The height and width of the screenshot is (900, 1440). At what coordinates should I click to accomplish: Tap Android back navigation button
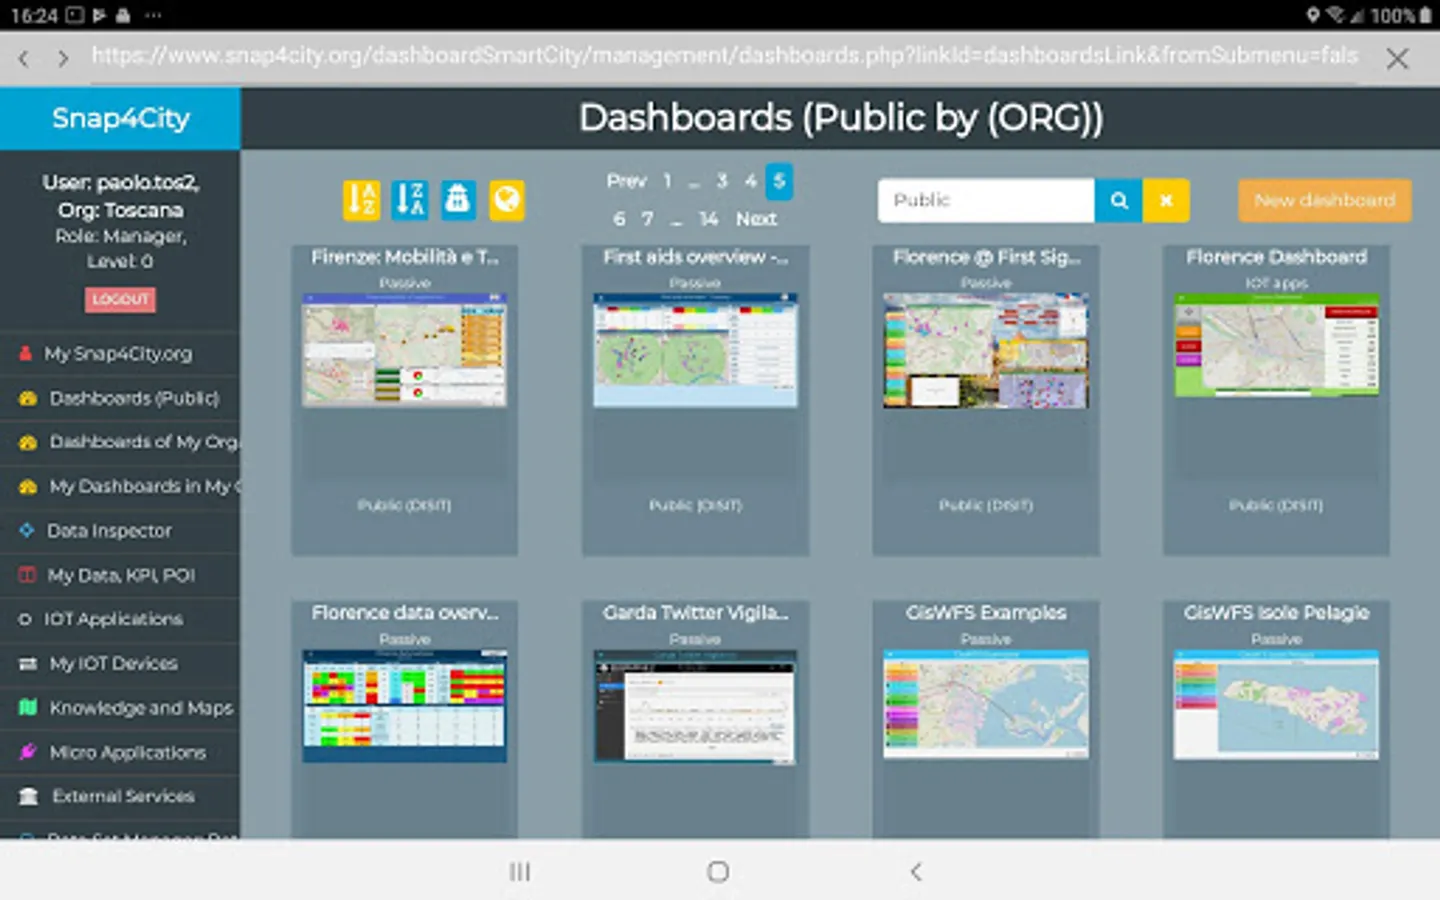915,872
